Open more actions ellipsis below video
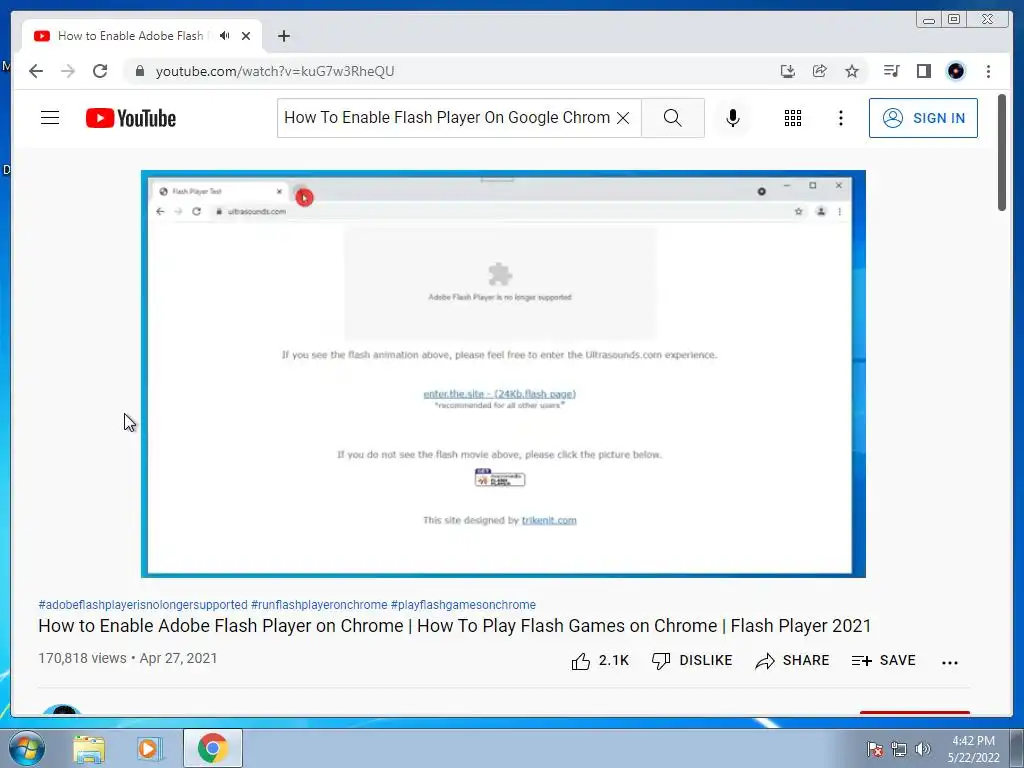 coord(950,662)
